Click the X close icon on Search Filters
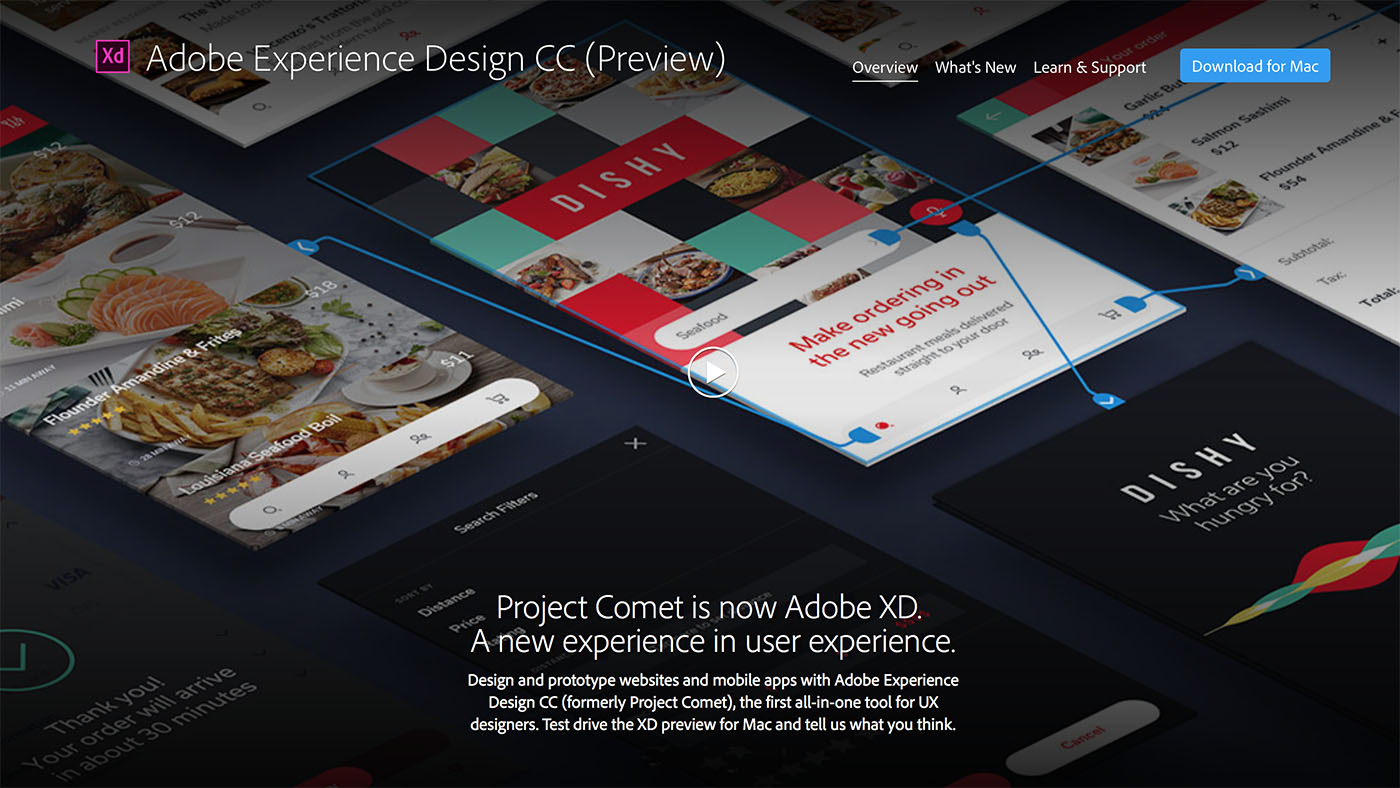 point(635,443)
